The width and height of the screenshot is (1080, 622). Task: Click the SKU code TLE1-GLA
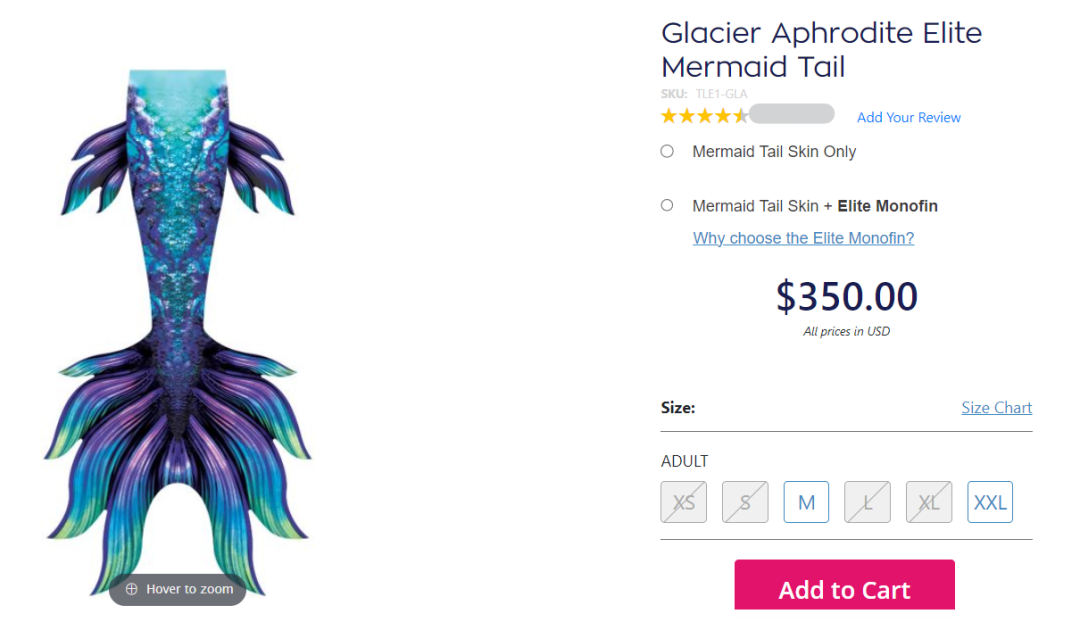(721, 94)
